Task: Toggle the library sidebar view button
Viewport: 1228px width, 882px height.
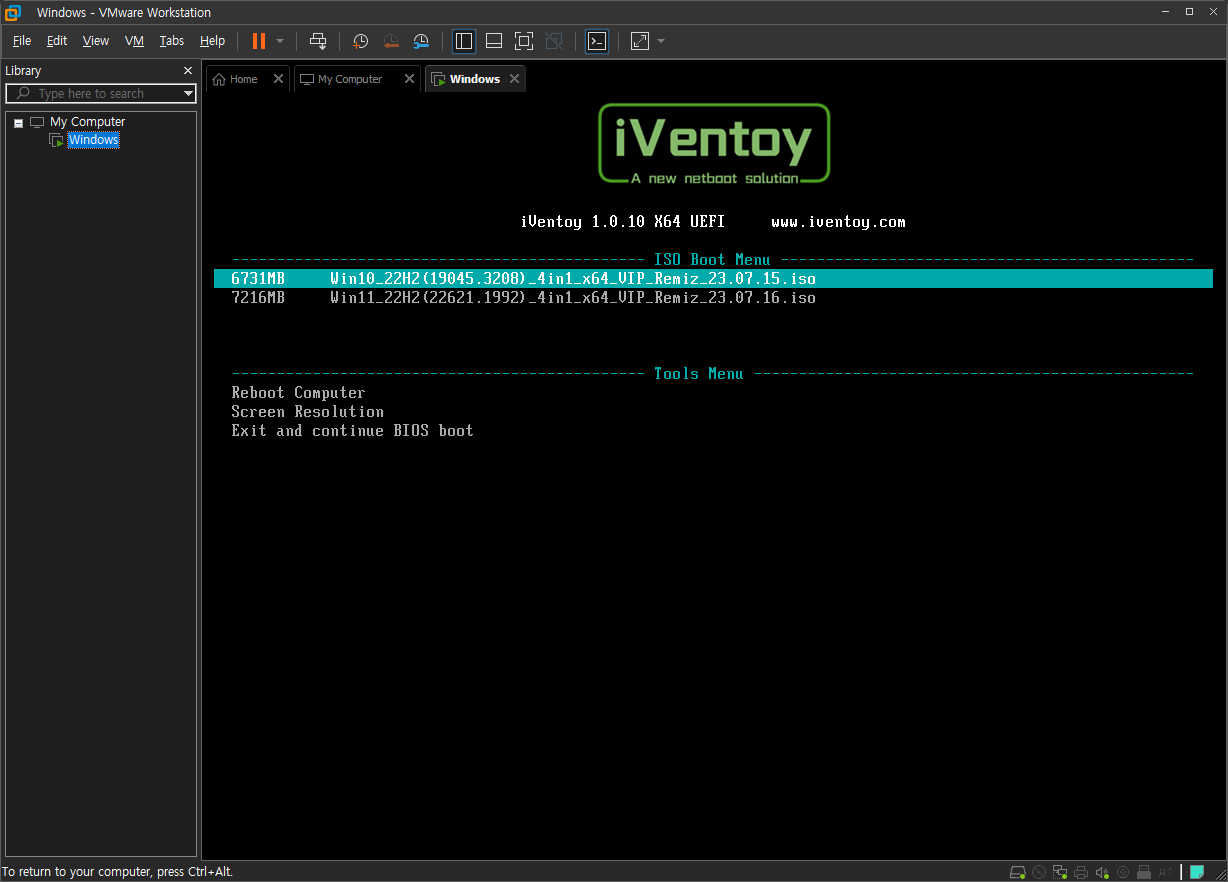Action: 464,41
